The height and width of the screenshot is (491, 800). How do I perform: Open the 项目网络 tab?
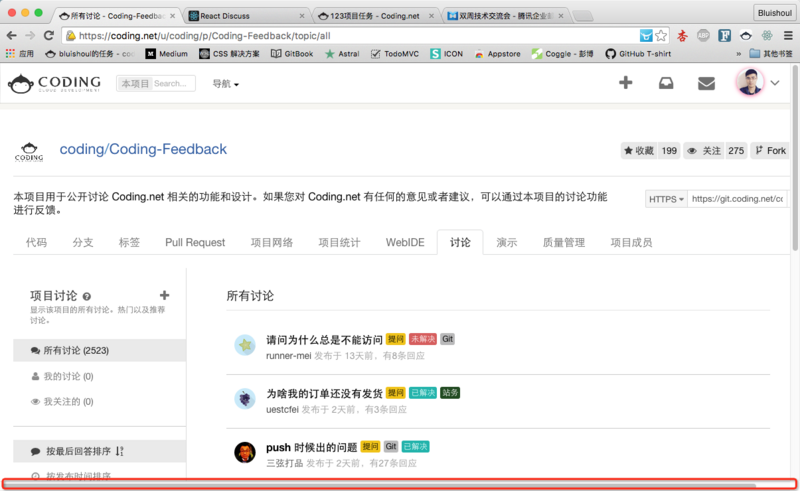(x=272, y=242)
